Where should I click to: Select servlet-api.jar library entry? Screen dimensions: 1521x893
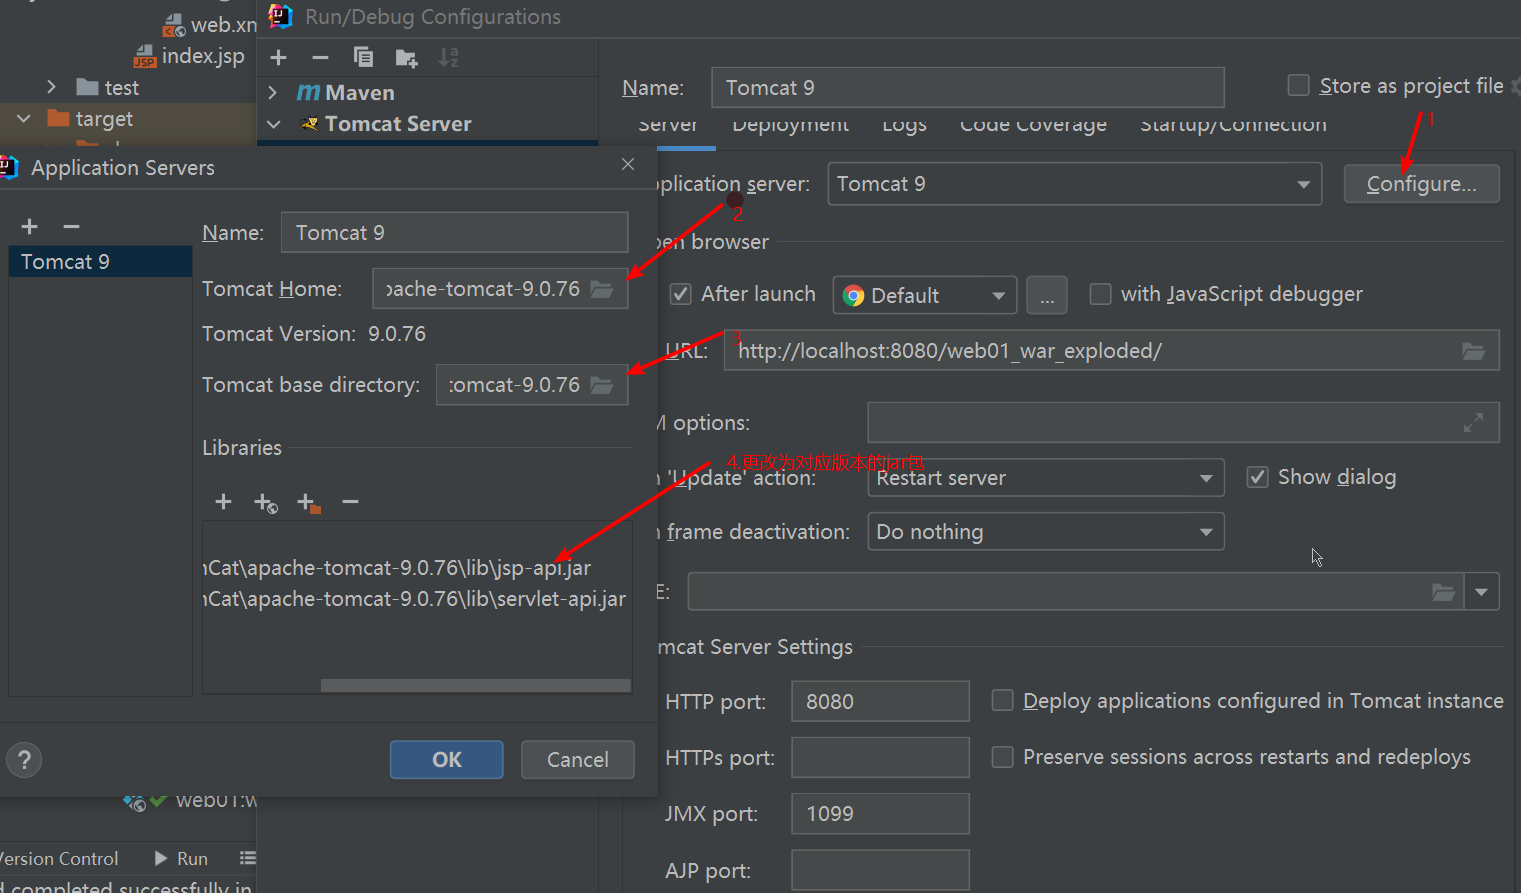[417, 599]
